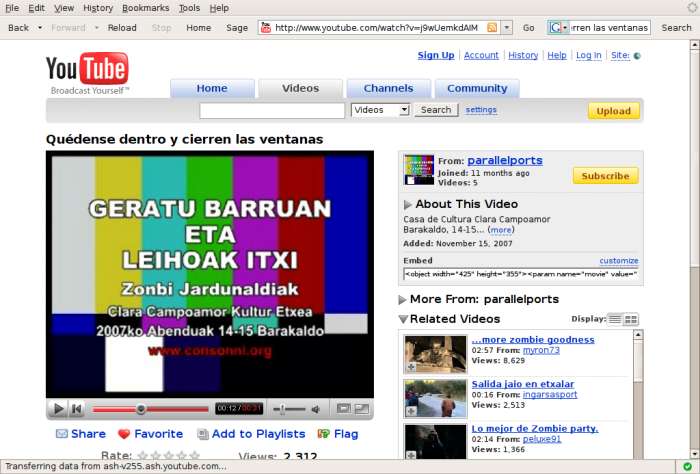The height and width of the screenshot is (474, 700).
Task: Click the small-size player view icon
Action: point(343,409)
